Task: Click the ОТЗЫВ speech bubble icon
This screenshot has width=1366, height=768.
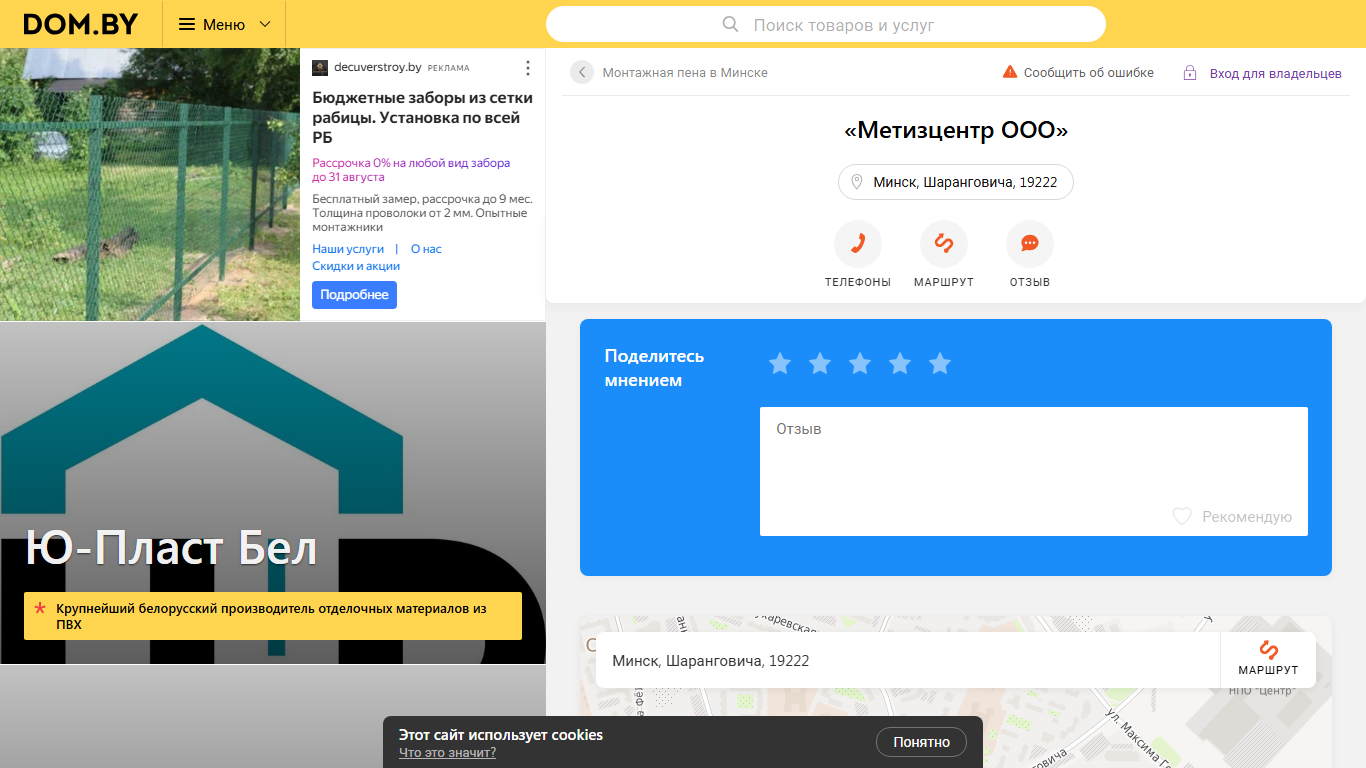Action: point(1029,244)
